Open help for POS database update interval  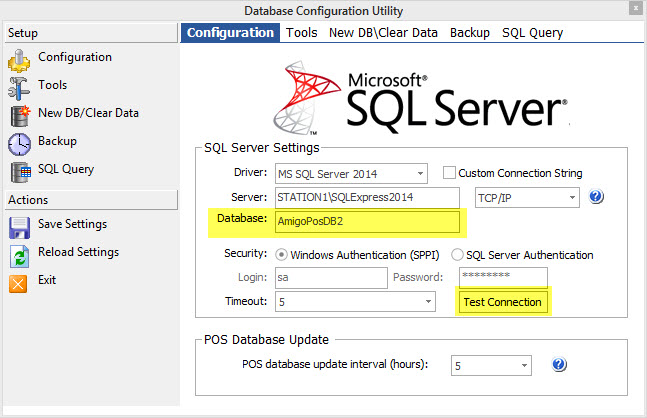tap(559, 364)
